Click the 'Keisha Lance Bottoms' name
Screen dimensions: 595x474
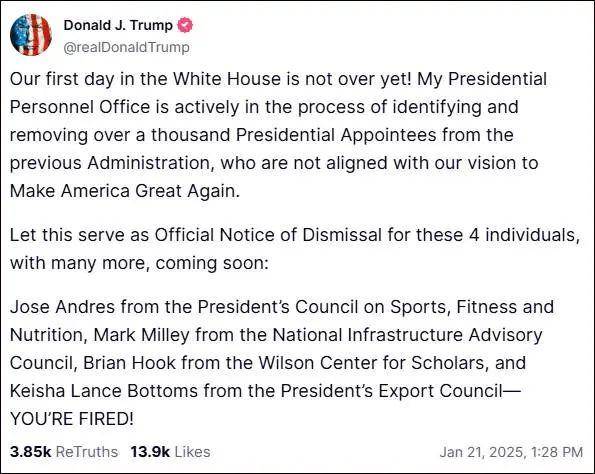point(104,391)
